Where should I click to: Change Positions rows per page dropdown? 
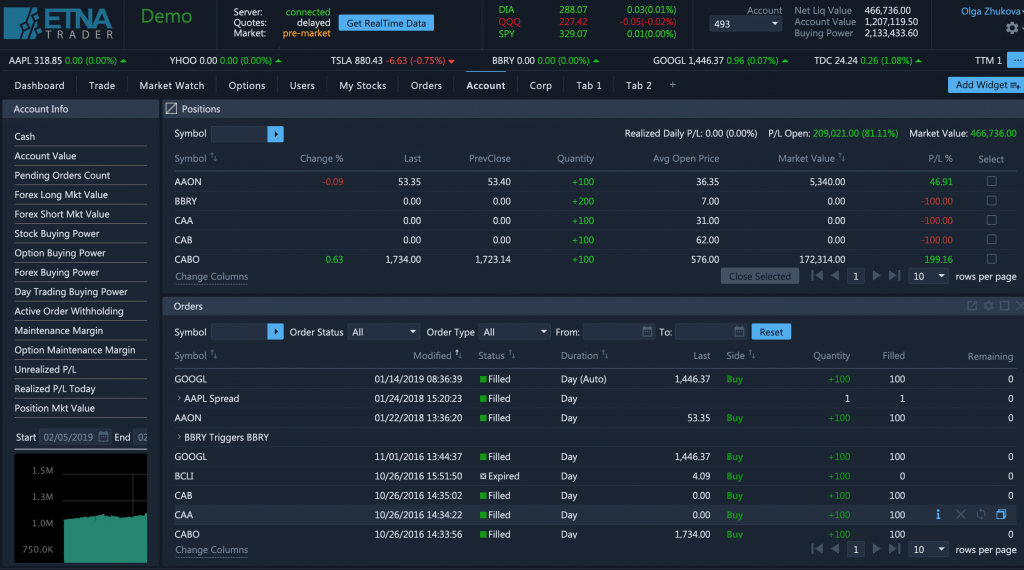coord(929,276)
